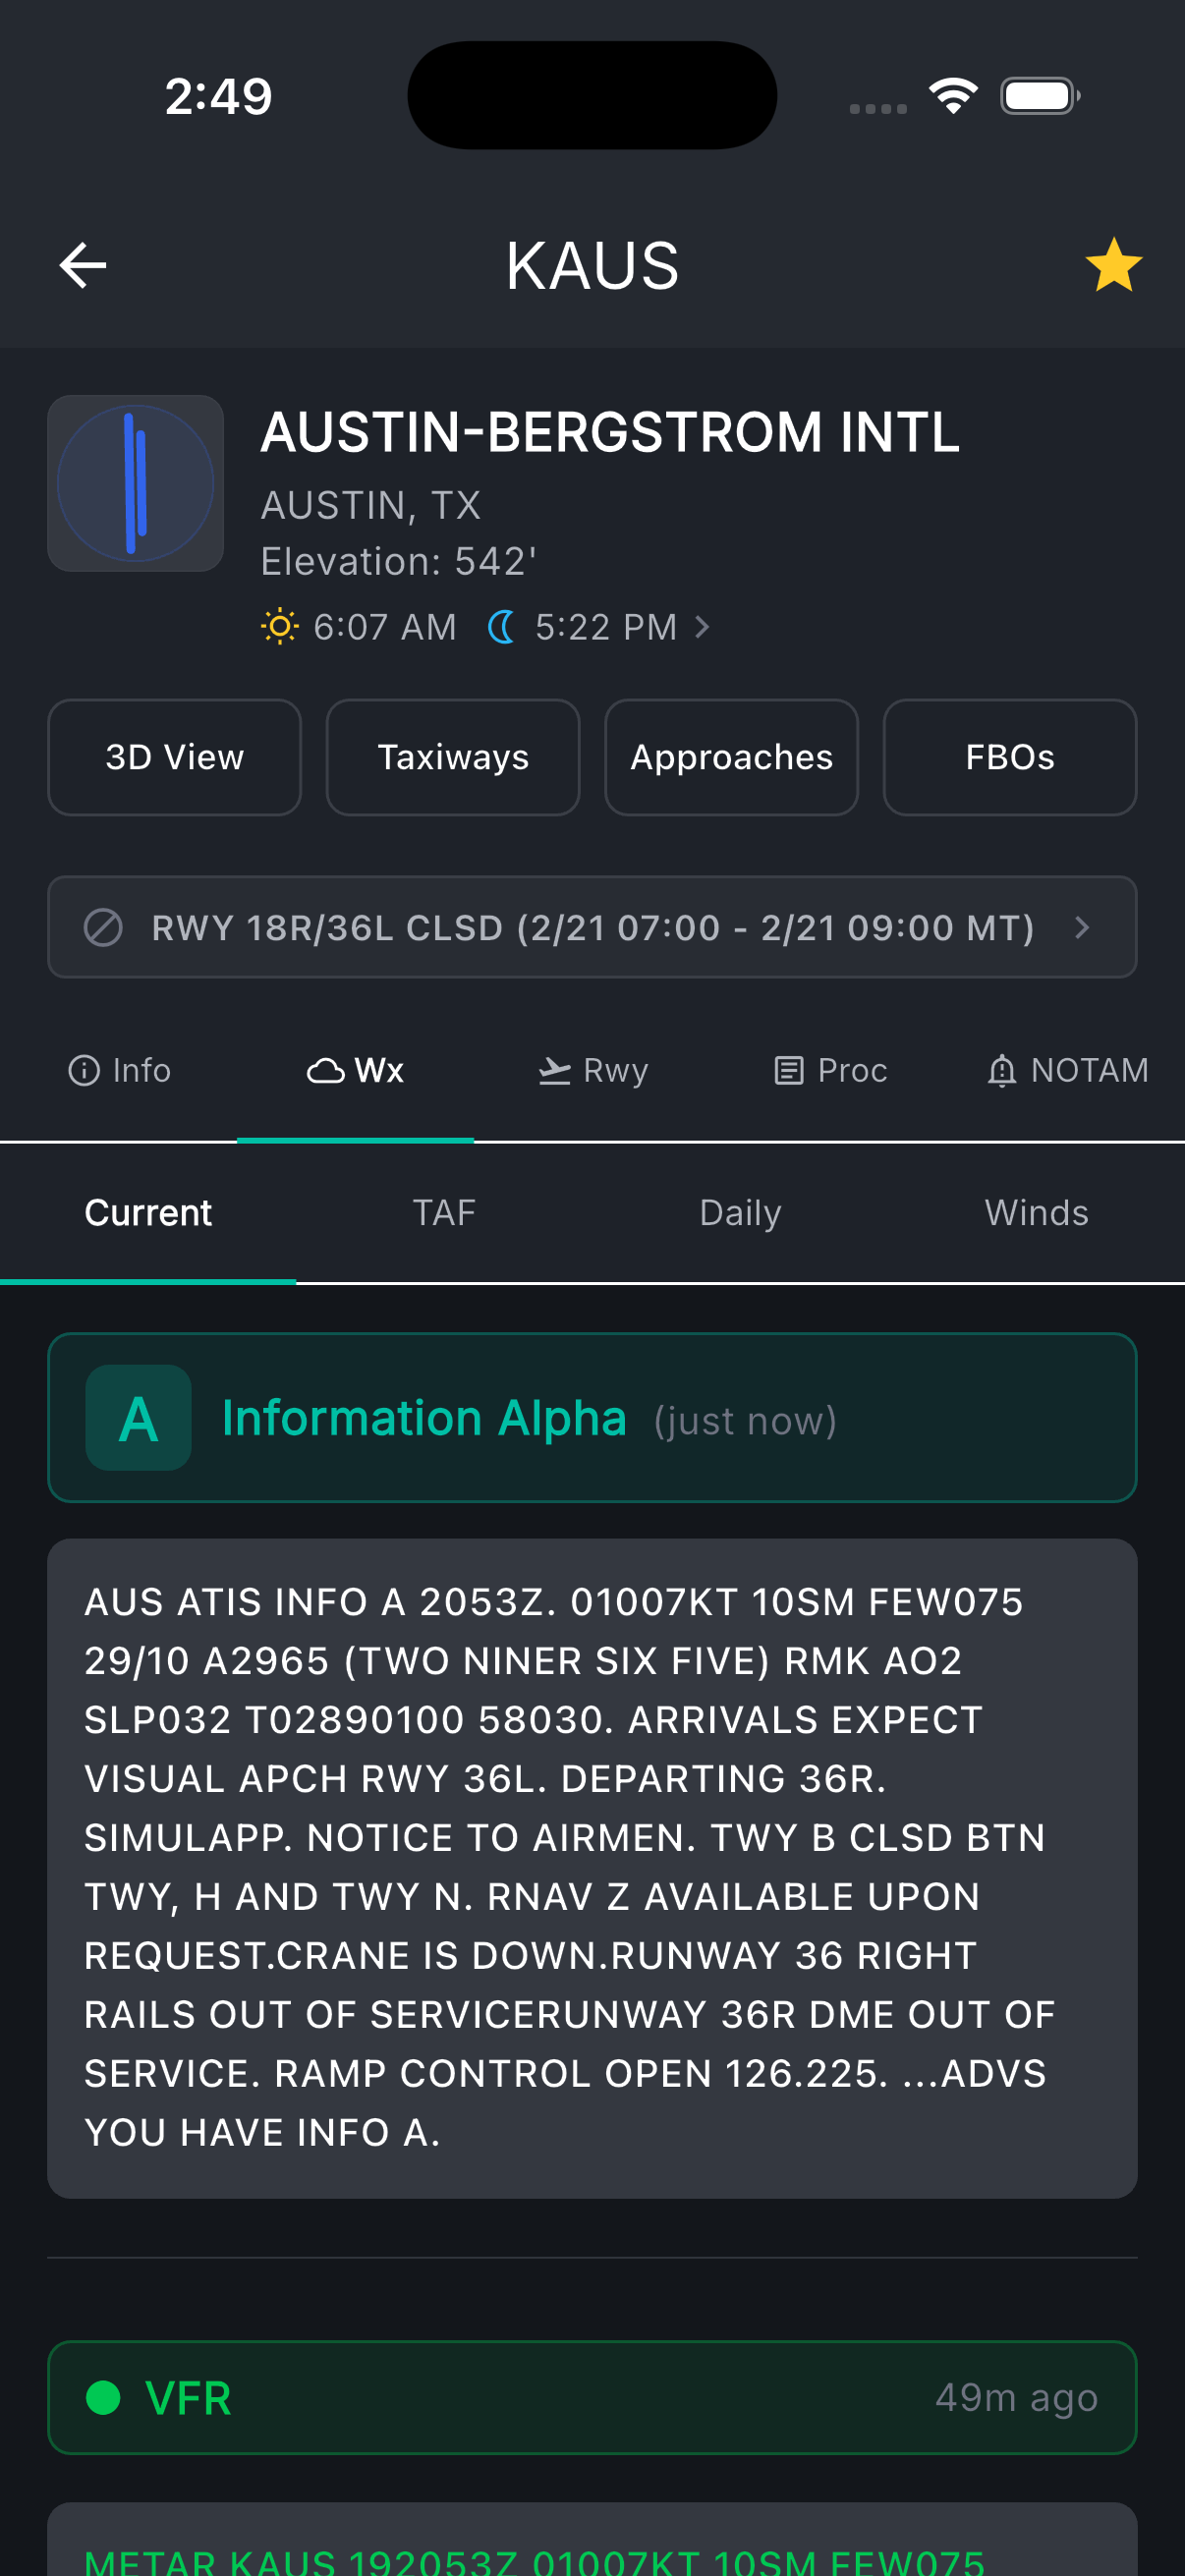This screenshot has width=1185, height=2576.
Task: Switch to the Proc tab
Action: [830, 1070]
